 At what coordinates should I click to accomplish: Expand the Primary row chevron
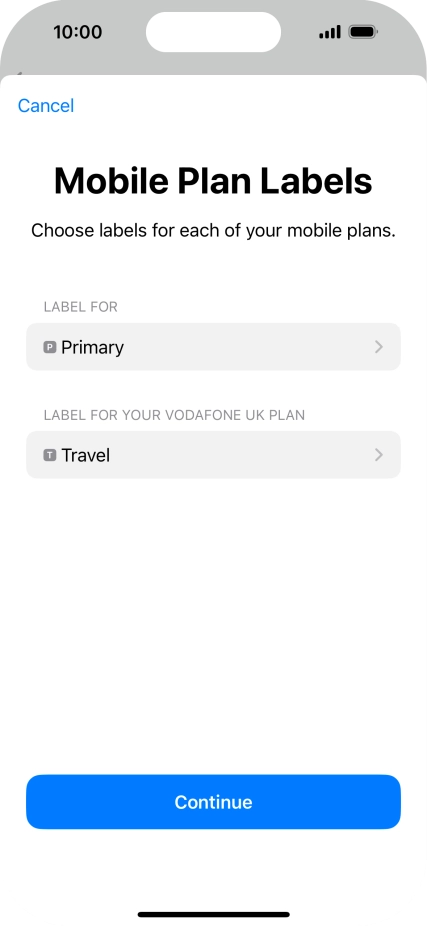point(379,347)
